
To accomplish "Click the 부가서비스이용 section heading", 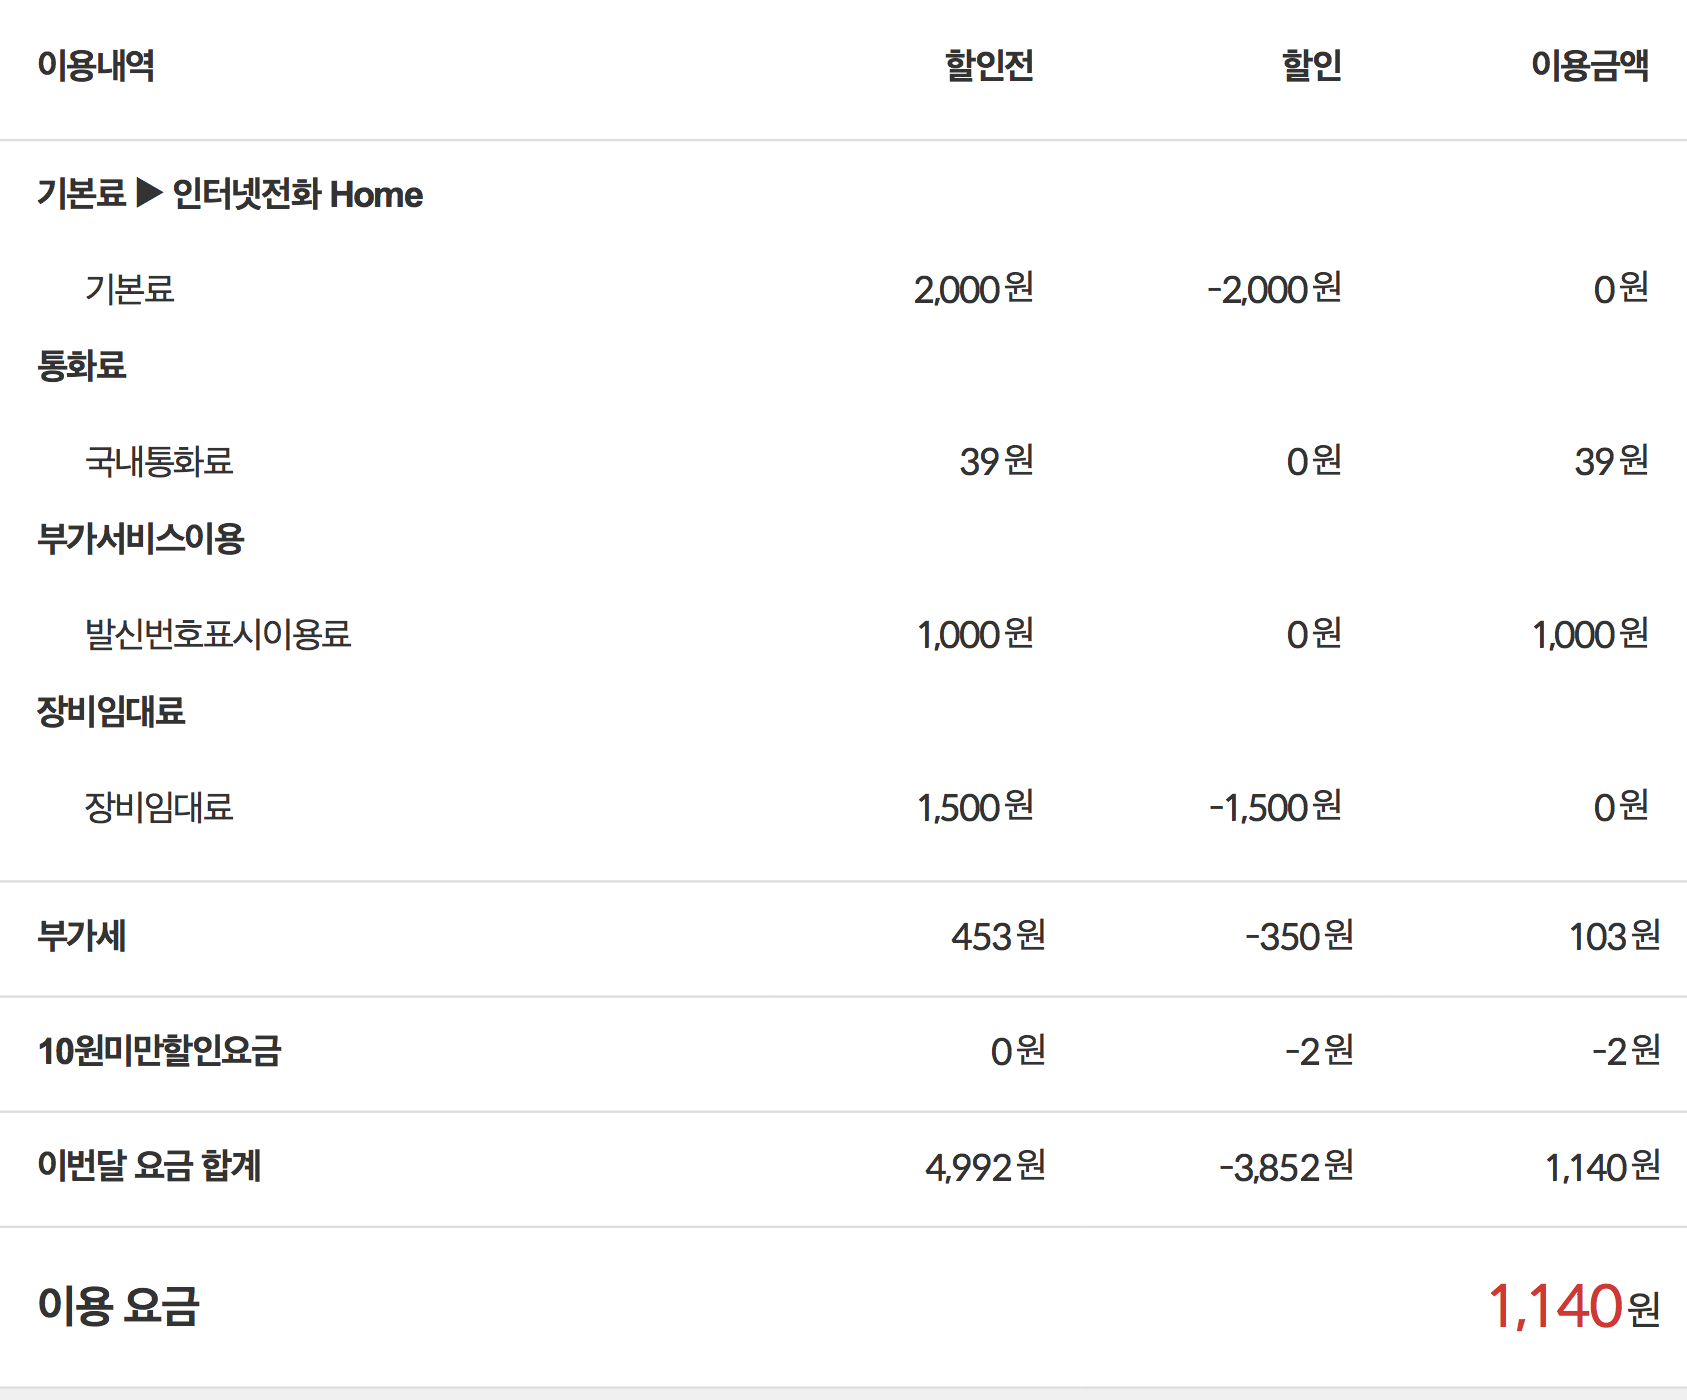I will coord(141,539).
